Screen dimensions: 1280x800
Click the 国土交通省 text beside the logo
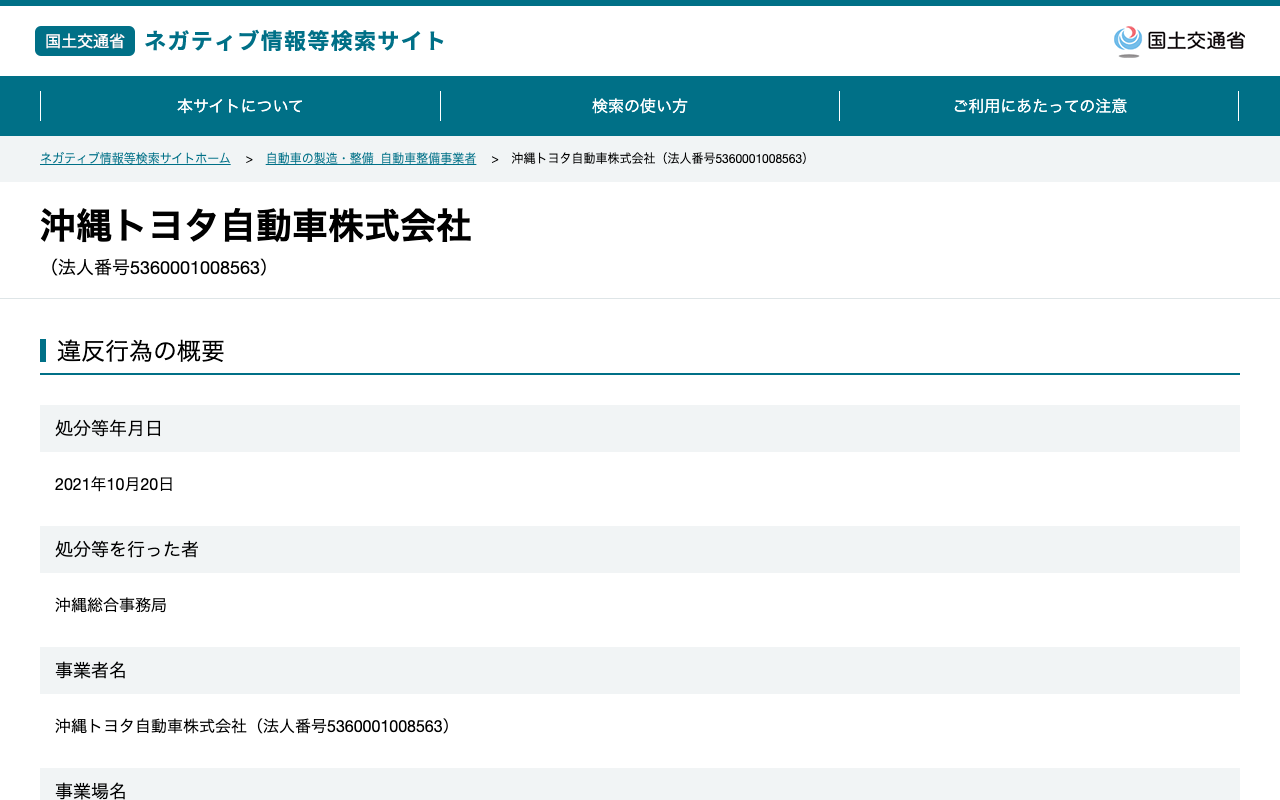[x=1196, y=41]
